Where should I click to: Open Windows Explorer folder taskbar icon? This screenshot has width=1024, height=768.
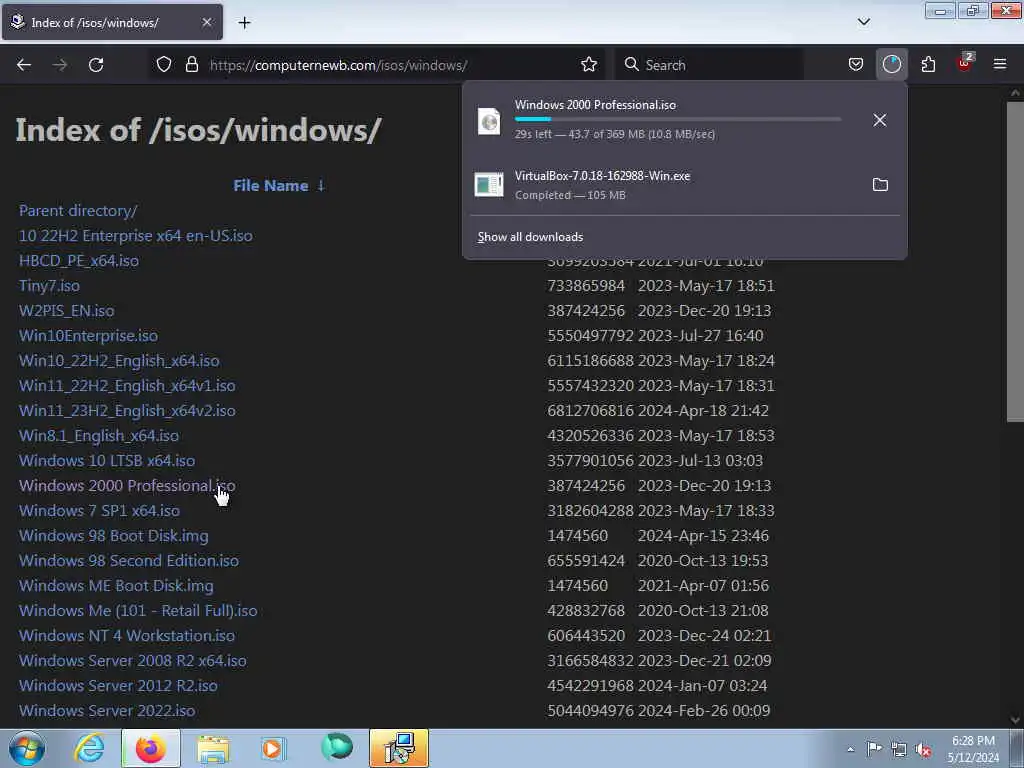[x=213, y=748]
